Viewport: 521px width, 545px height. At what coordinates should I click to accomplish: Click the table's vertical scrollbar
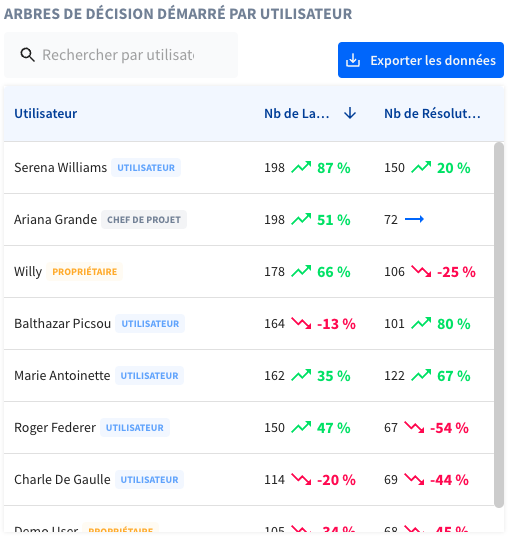click(x=499, y=325)
